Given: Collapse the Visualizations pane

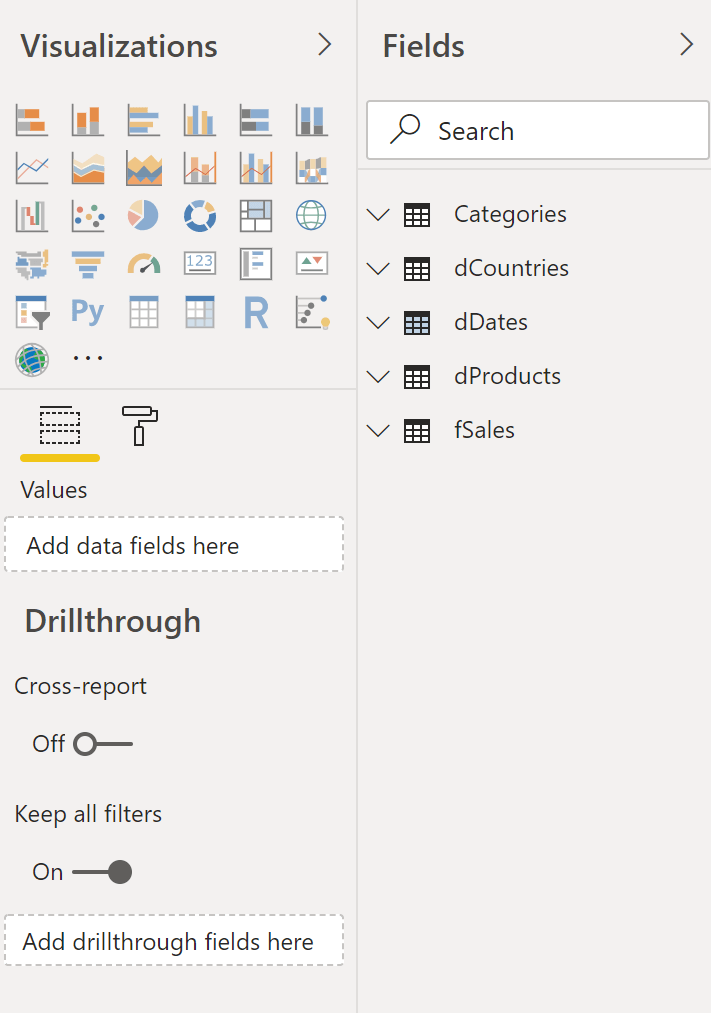Looking at the screenshot, I should pos(325,44).
